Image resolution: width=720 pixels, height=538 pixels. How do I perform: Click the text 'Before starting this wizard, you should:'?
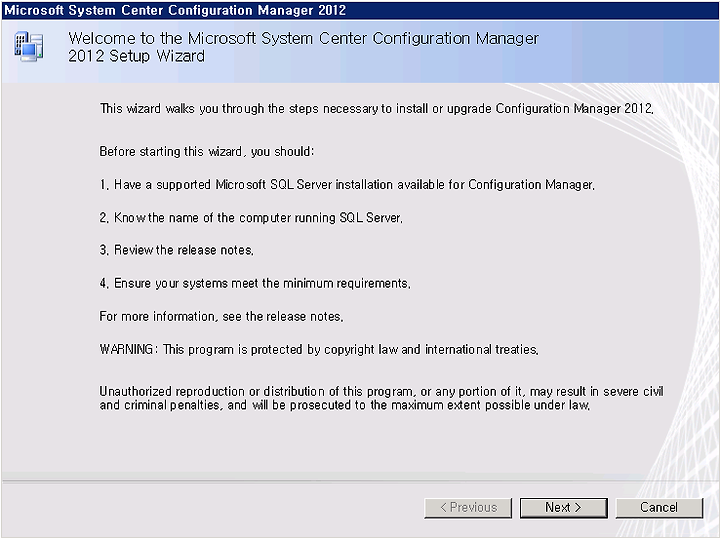point(207,151)
